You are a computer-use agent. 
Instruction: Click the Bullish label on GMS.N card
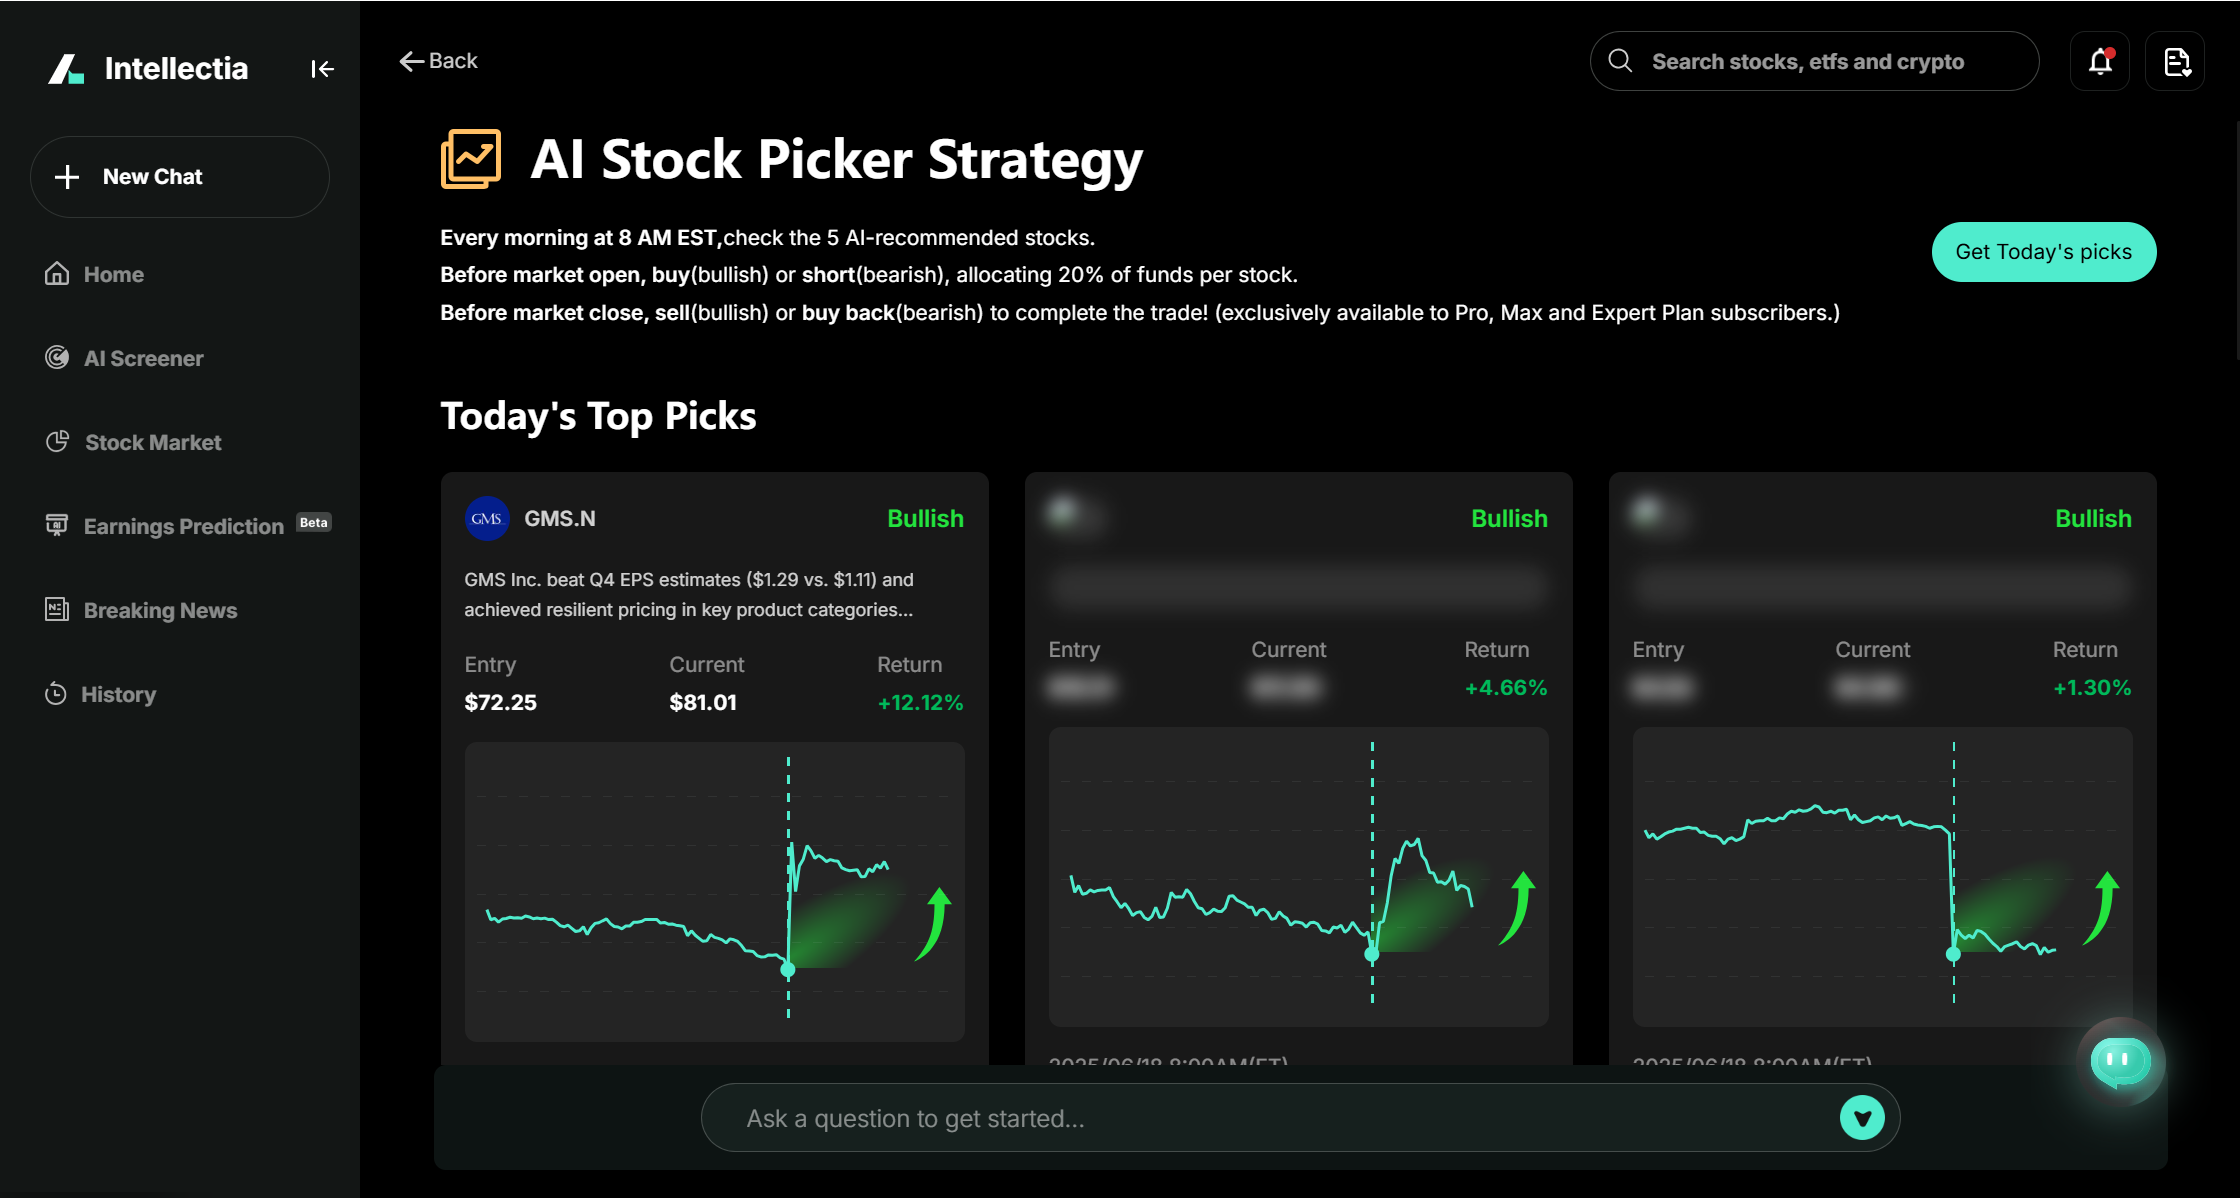point(925,518)
